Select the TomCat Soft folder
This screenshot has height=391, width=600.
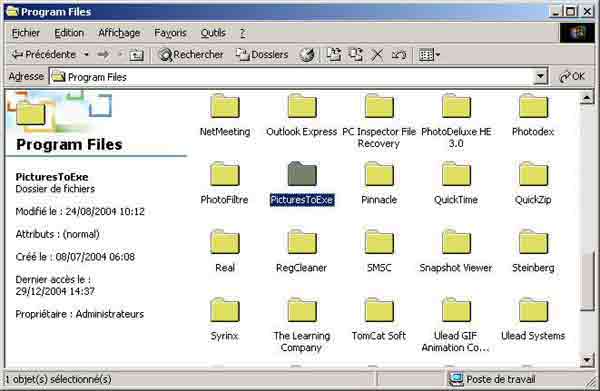coord(379,319)
